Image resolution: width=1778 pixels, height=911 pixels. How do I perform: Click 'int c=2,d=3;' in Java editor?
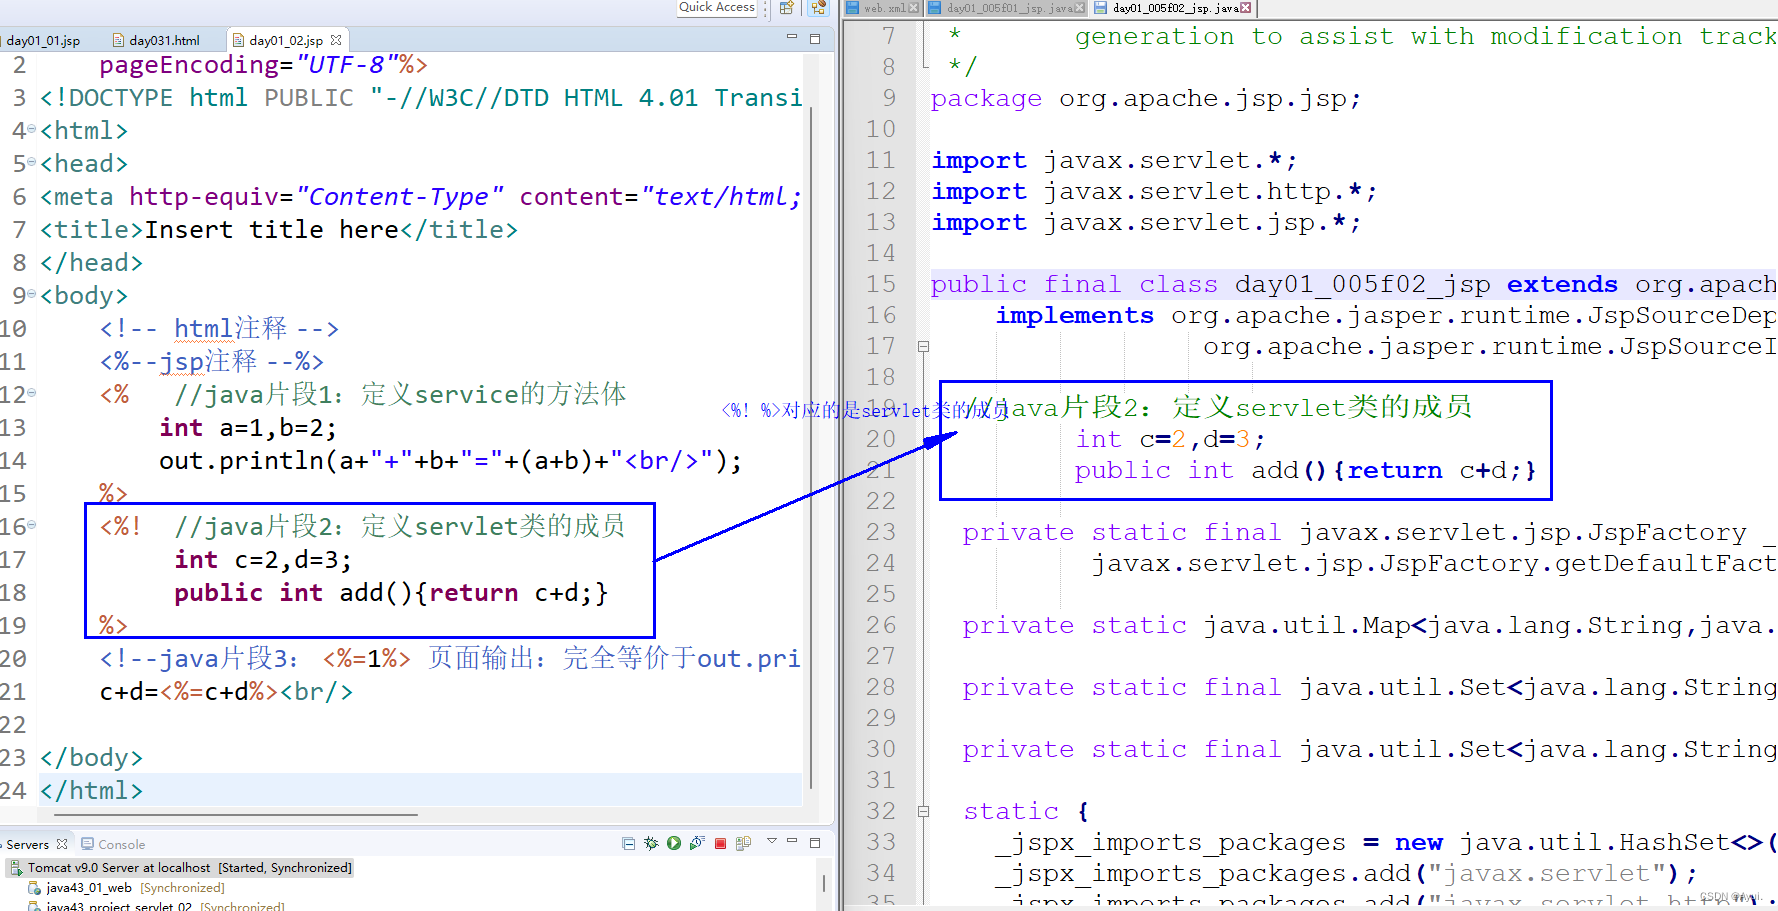pyautogui.click(x=1170, y=439)
